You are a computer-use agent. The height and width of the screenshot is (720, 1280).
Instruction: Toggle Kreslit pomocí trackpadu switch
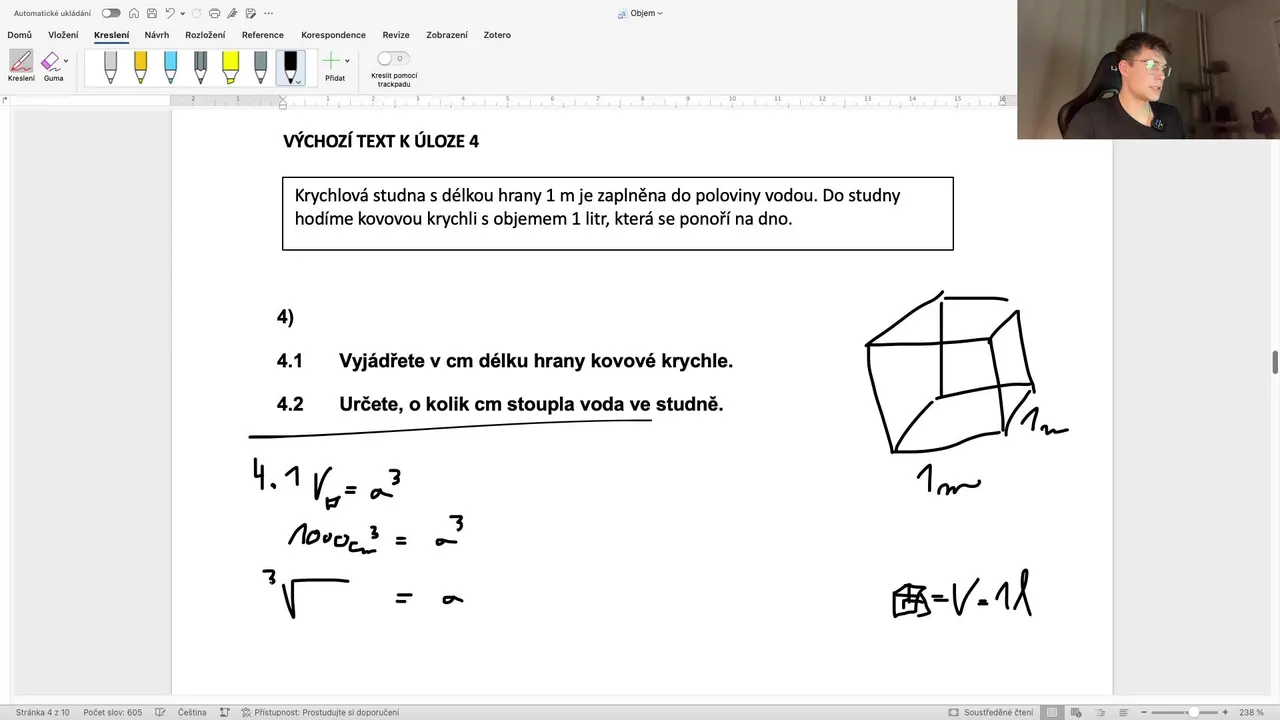click(x=393, y=59)
